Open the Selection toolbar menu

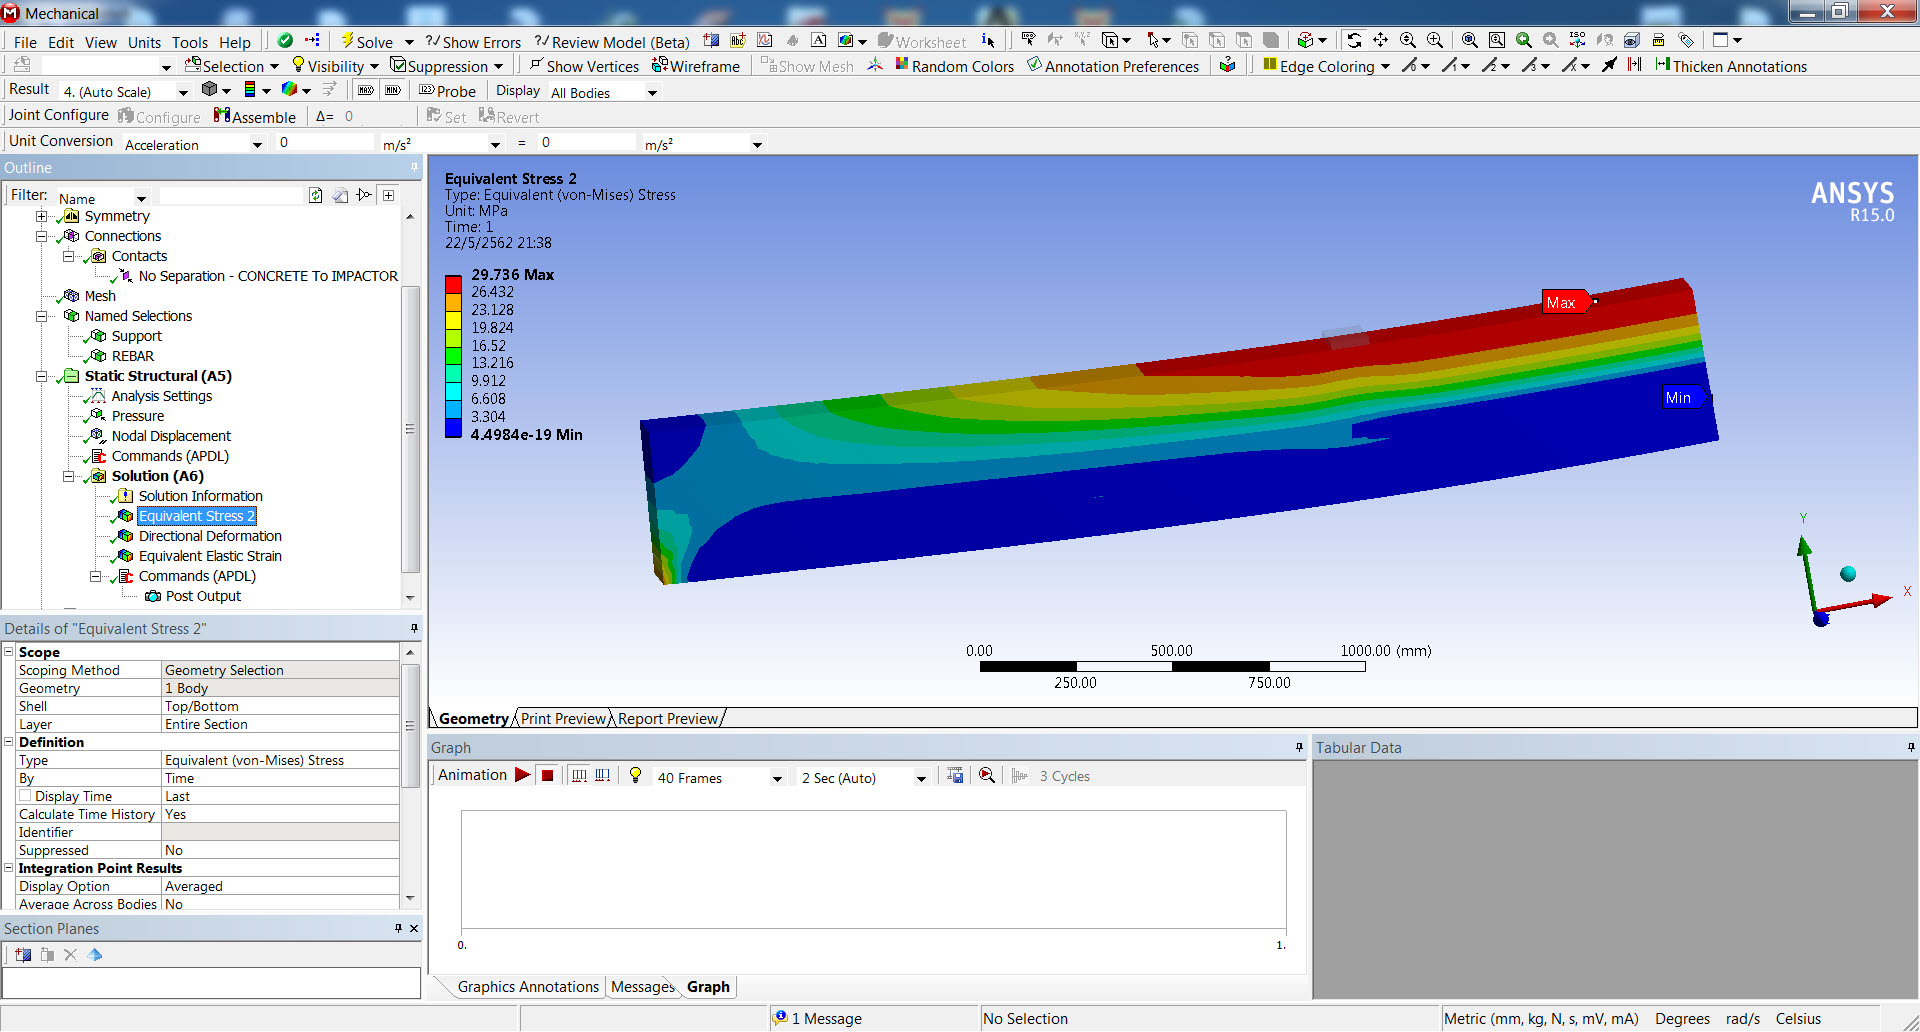point(232,66)
